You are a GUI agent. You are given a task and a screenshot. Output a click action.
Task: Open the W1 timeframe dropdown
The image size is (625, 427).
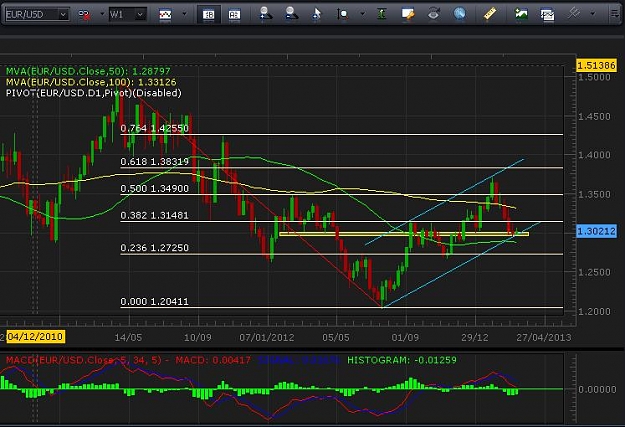coord(127,15)
